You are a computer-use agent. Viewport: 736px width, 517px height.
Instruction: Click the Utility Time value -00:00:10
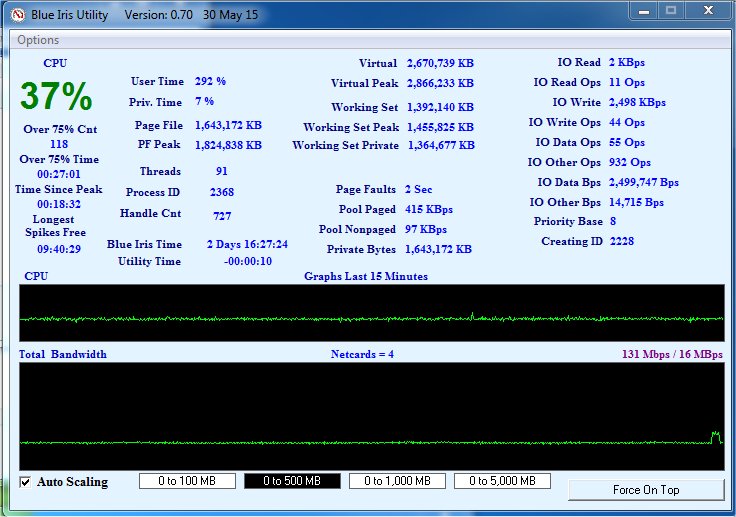(248, 262)
